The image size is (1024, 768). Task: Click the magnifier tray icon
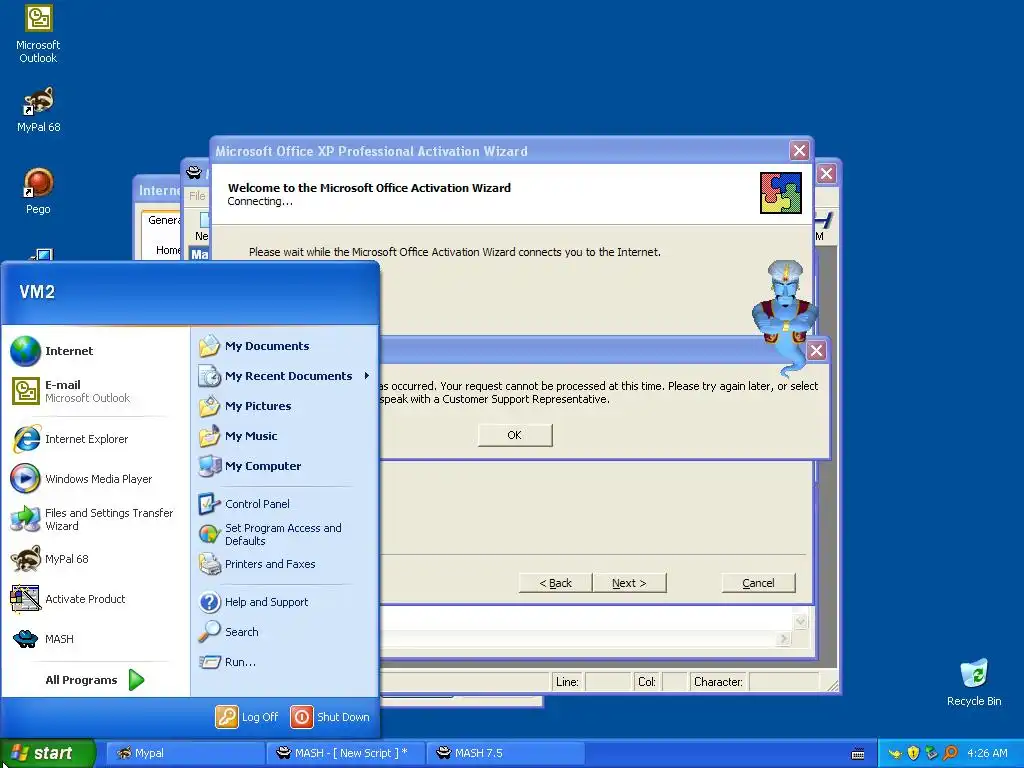click(950, 753)
